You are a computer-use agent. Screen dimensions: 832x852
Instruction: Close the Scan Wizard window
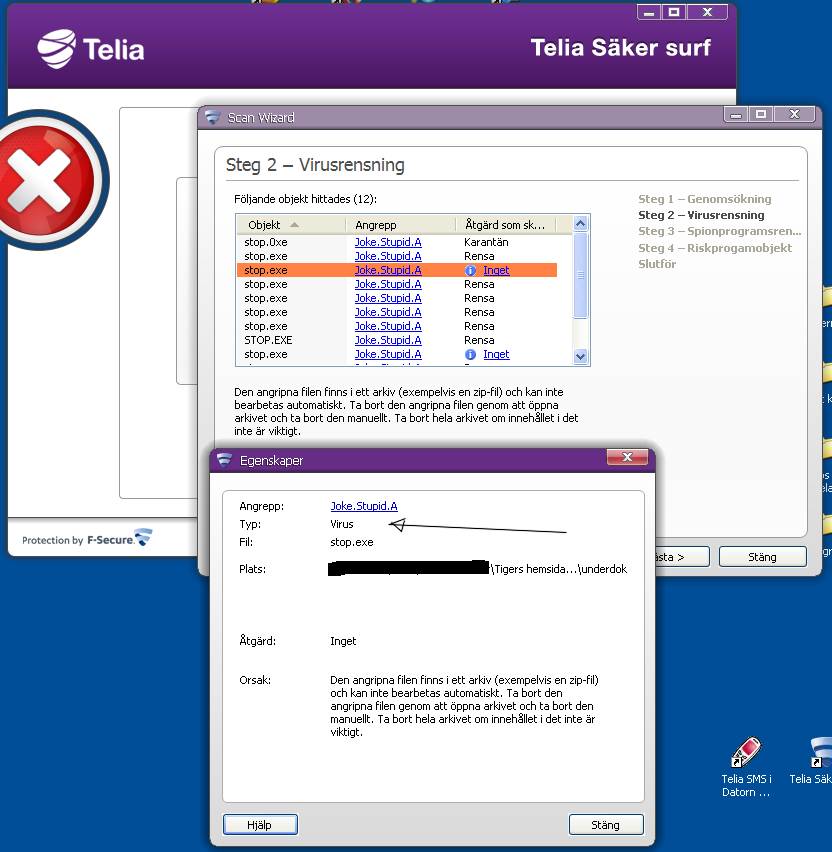[x=795, y=114]
